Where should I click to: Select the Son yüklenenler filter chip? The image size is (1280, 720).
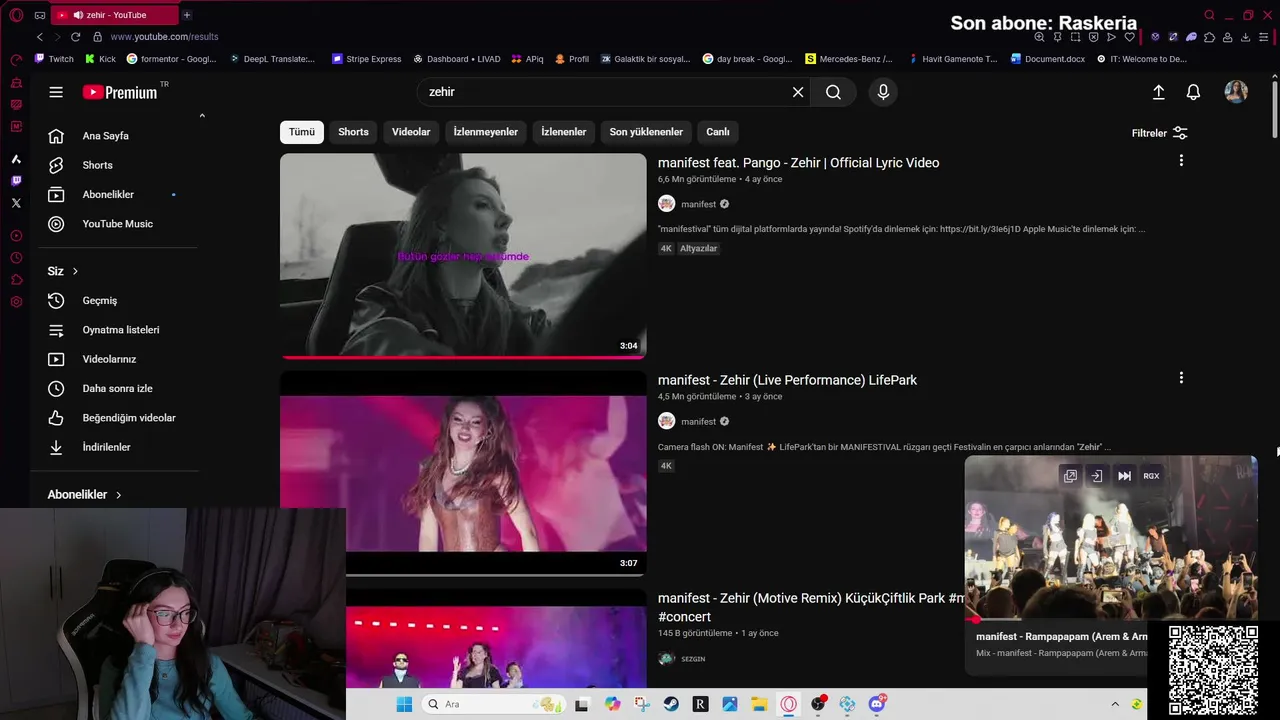click(x=646, y=132)
